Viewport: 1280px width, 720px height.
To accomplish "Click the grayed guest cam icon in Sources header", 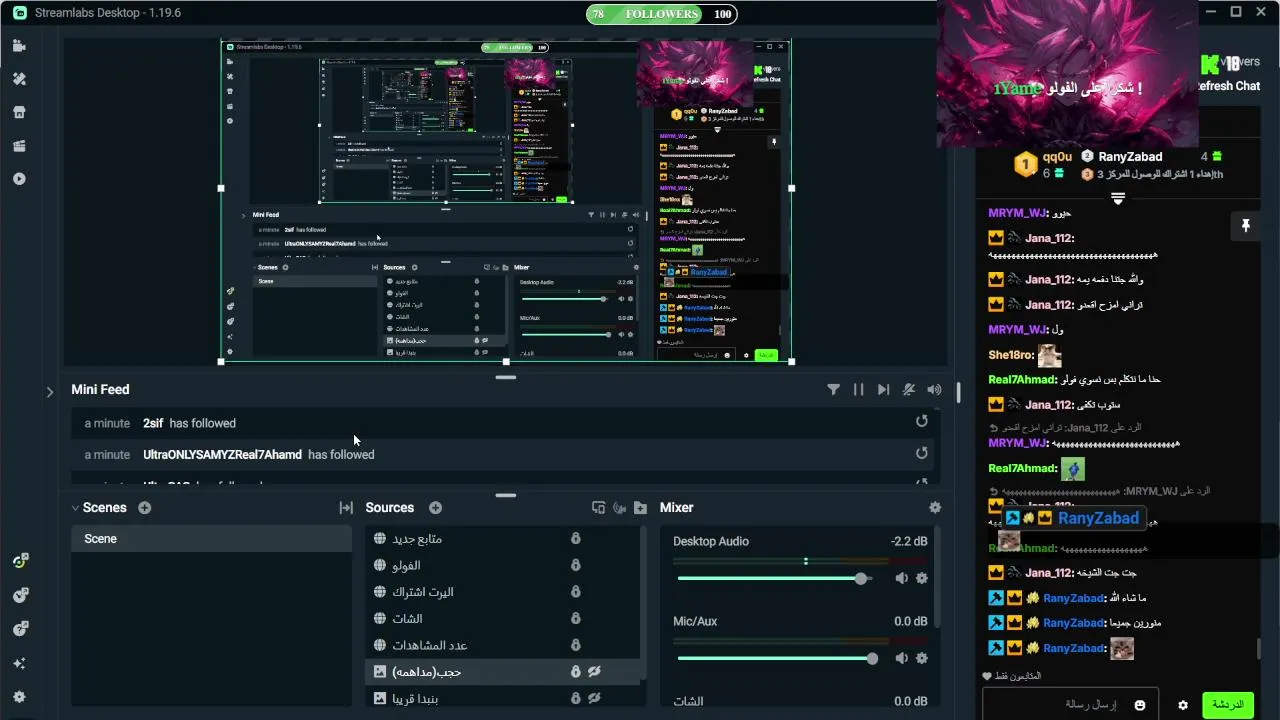I will click(619, 508).
